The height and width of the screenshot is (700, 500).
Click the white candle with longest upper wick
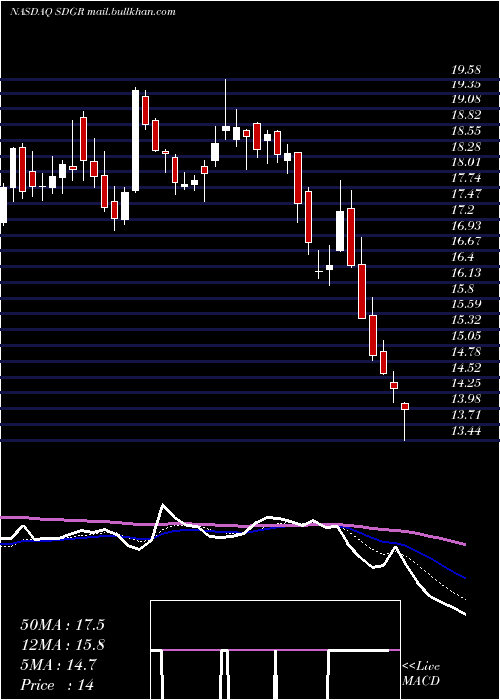[x=226, y=110]
